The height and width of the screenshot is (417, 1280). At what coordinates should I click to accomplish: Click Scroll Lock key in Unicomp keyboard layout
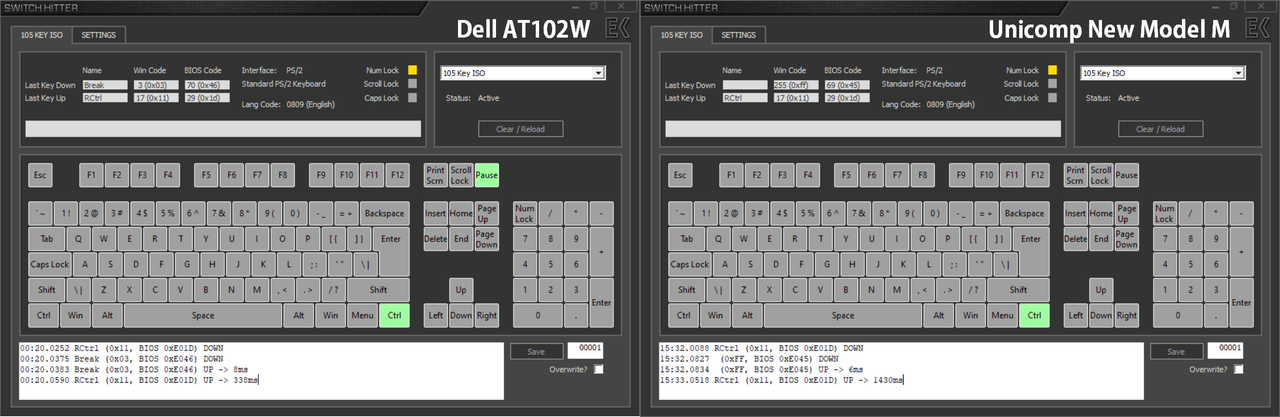[1101, 175]
